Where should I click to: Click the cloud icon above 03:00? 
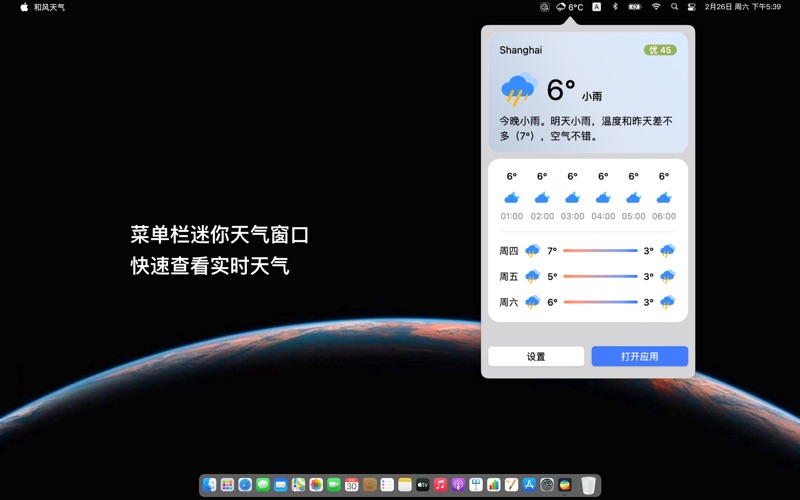[572, 197]
